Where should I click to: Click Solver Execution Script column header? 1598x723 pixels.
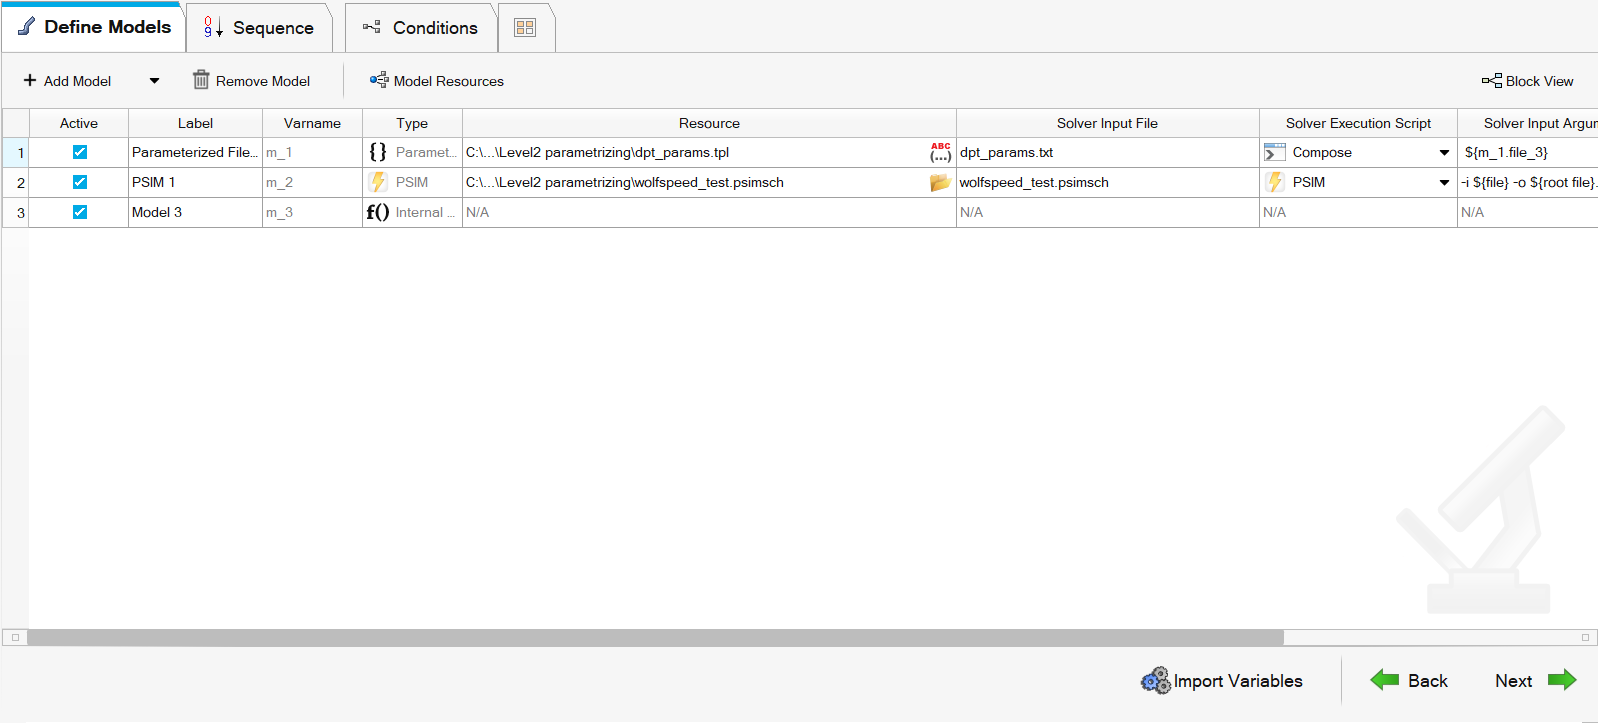[x=1358, y=123]
